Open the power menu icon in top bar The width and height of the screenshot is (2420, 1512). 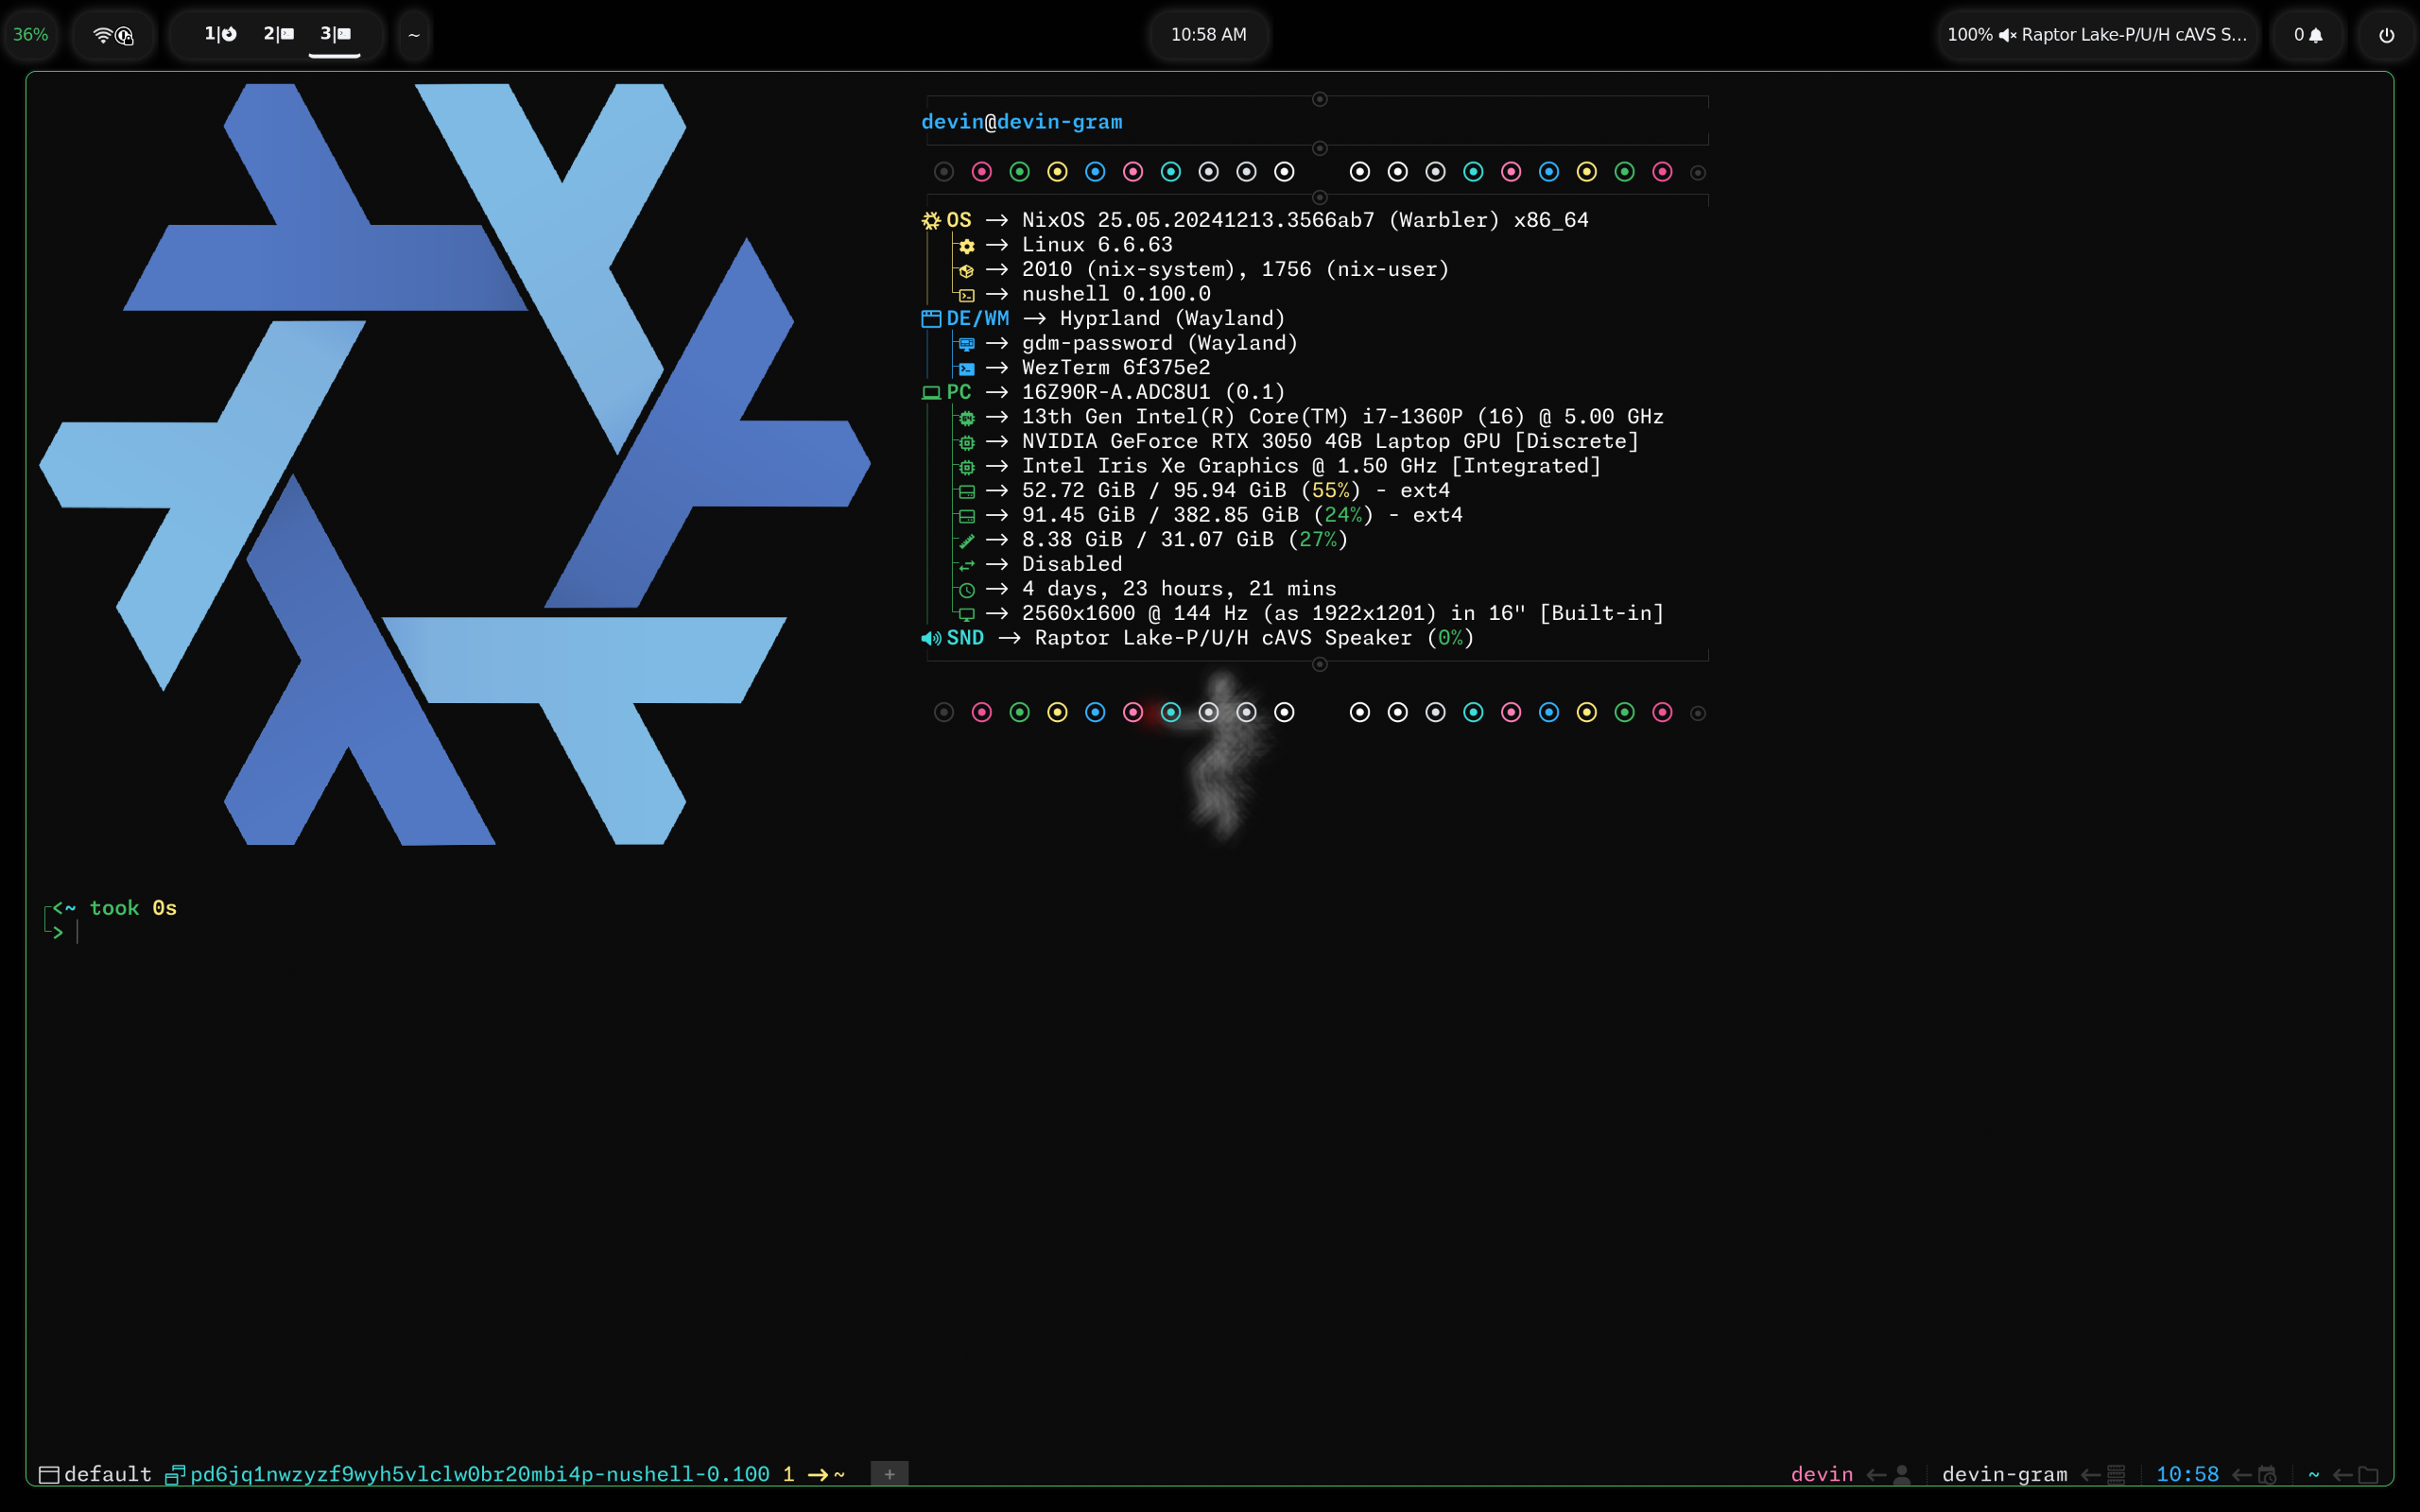point(2386,35)
